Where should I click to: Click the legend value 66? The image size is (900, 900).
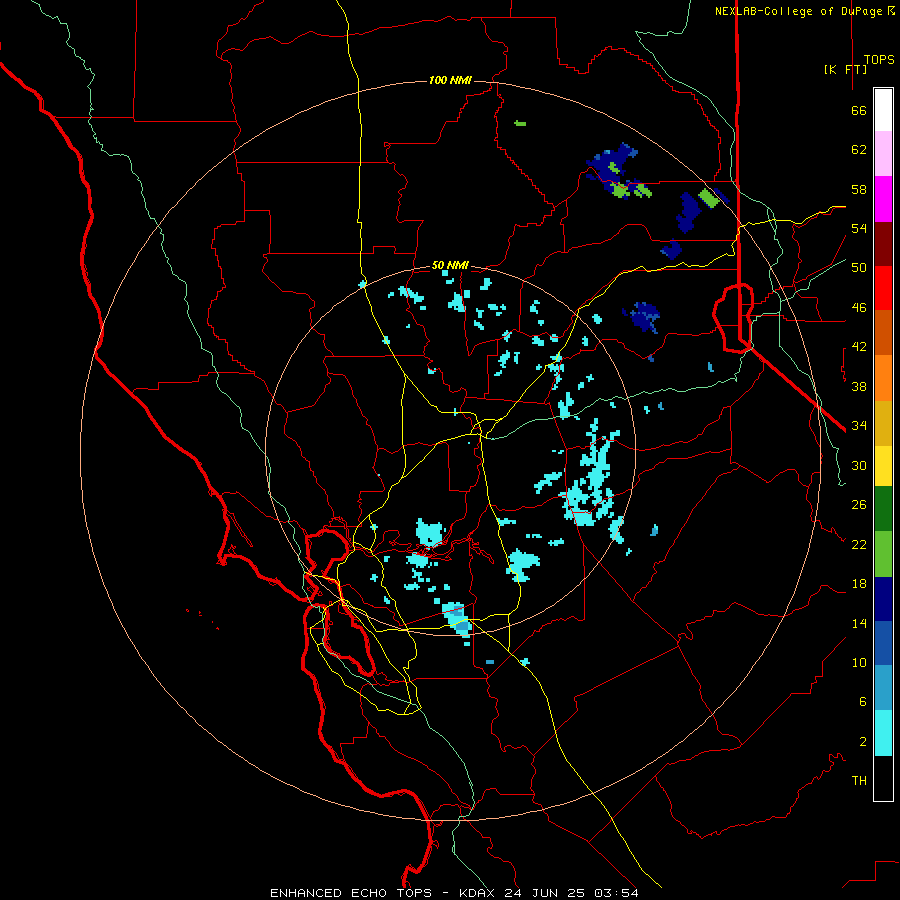coord(859,110)
